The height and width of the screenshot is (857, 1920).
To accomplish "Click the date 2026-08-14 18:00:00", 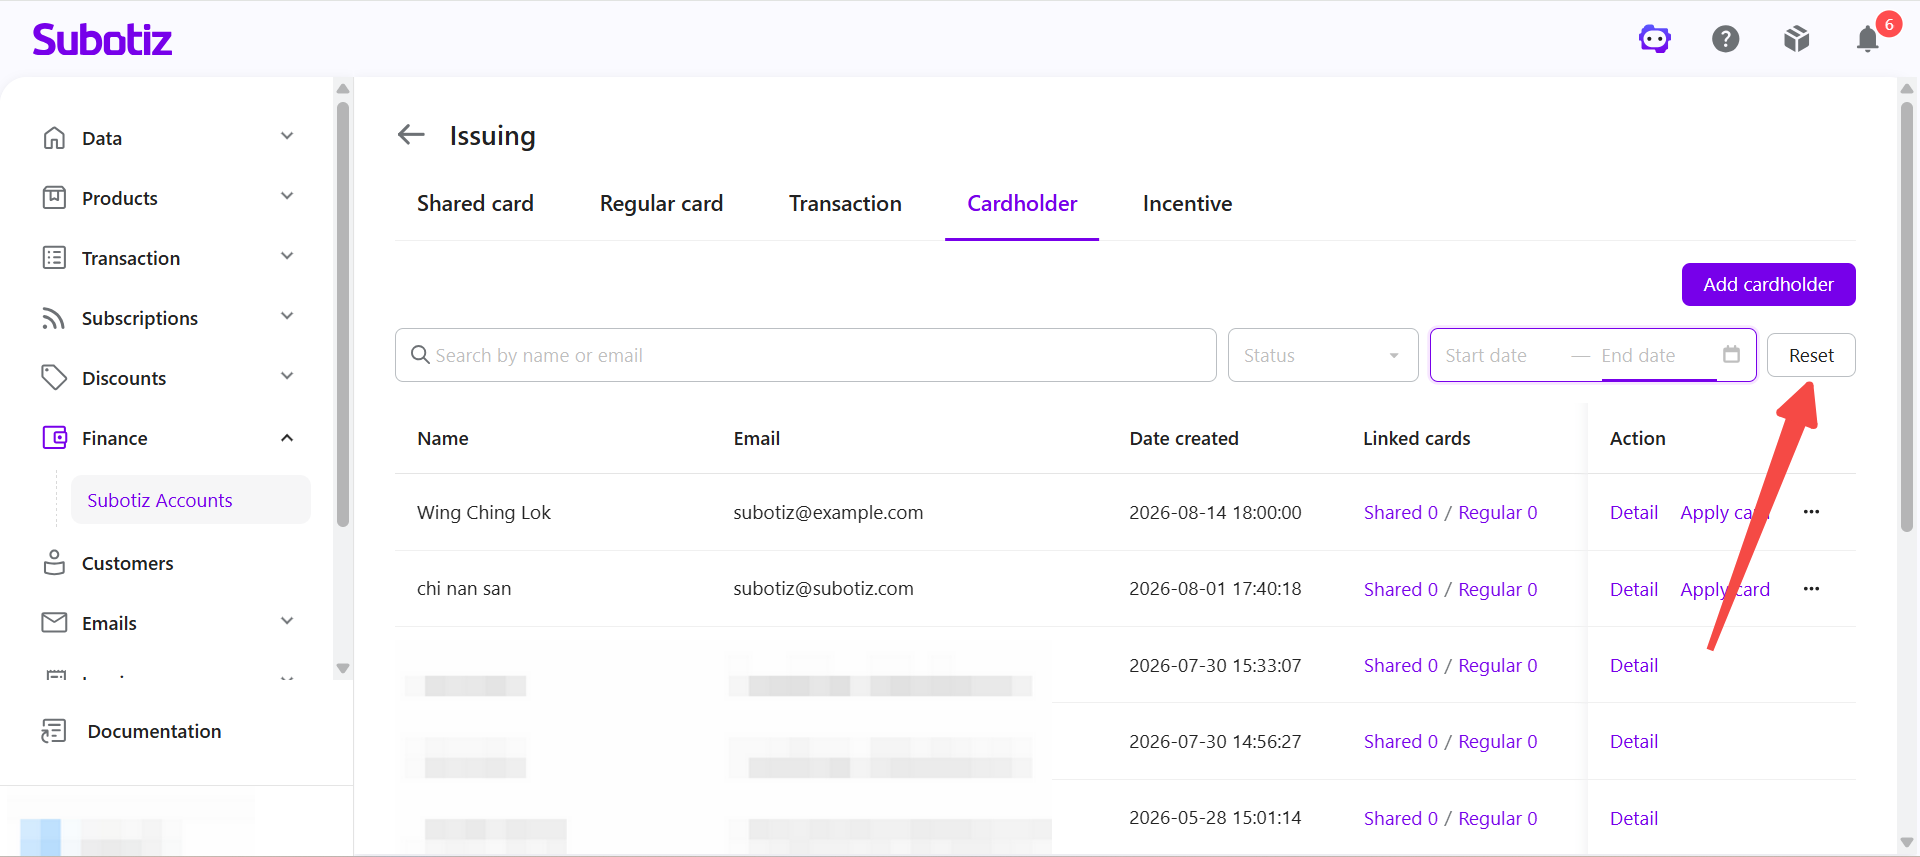I will [1215, 512].
